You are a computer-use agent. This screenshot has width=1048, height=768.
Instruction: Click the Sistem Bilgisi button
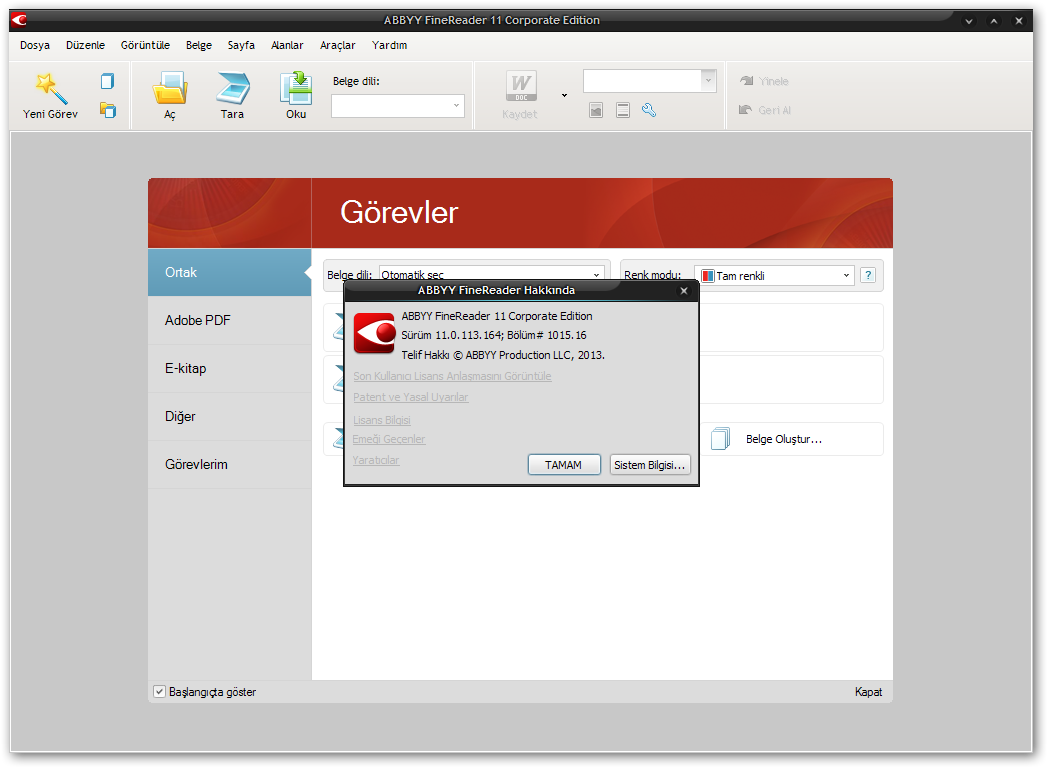pos(650,465)
